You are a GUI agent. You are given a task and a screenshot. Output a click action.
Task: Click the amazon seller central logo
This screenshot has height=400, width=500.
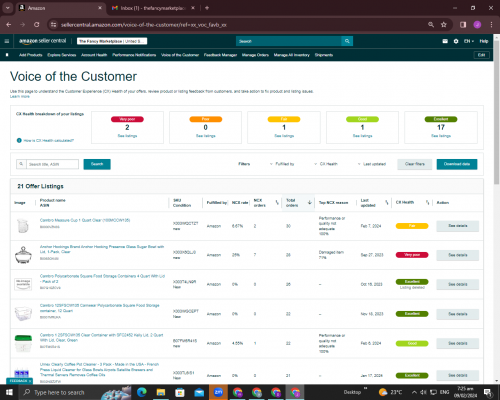[43, 41]
